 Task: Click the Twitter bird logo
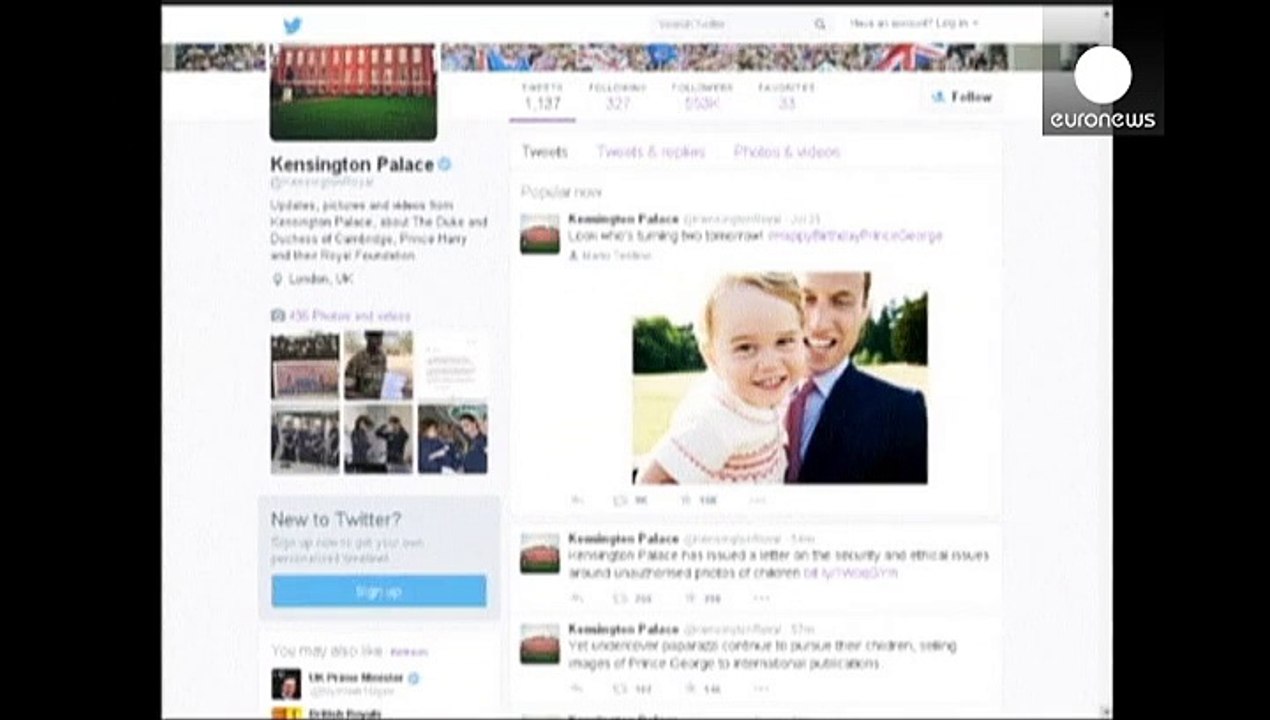pyautogui.click(x=292, y=25)
